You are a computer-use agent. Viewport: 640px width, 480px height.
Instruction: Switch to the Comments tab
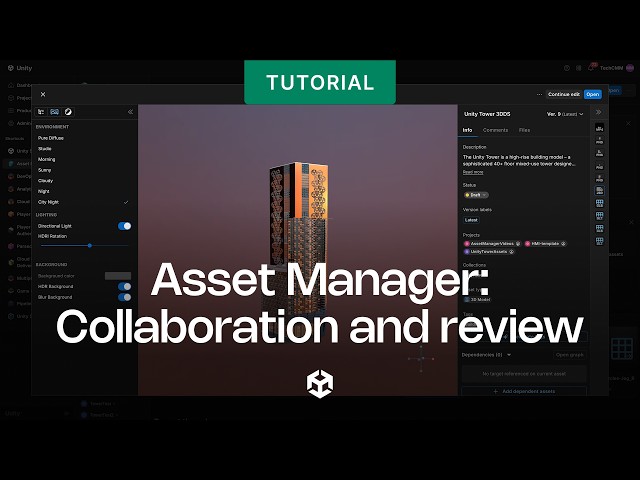(496, 130)
